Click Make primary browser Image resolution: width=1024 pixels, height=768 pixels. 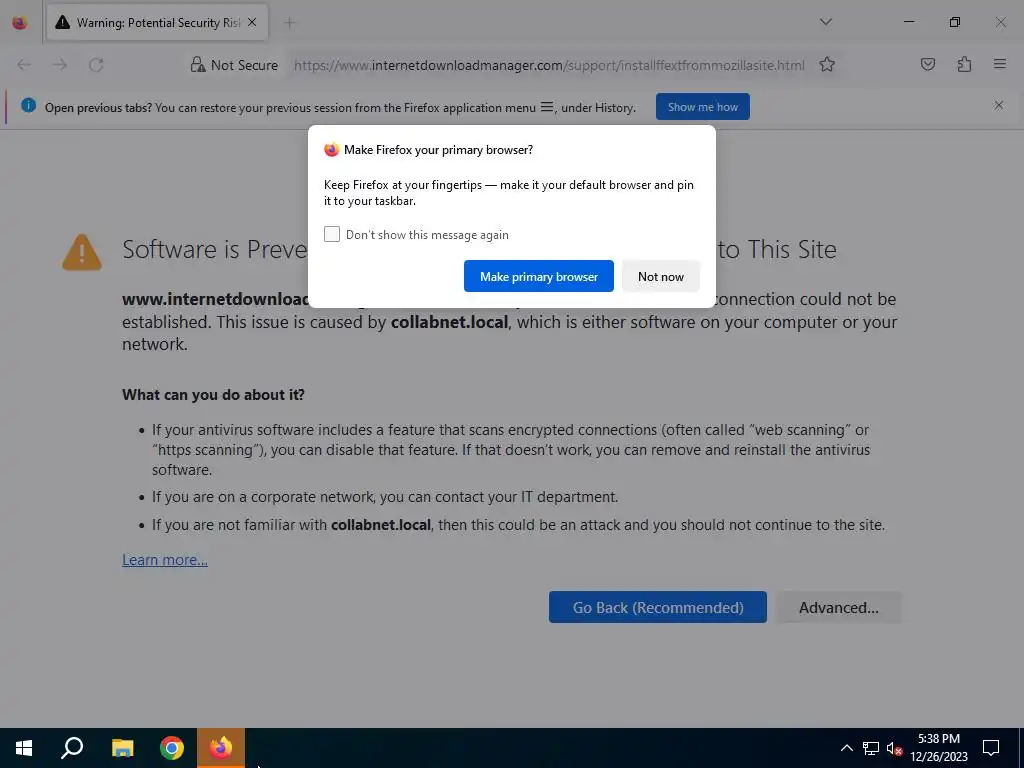539,276
